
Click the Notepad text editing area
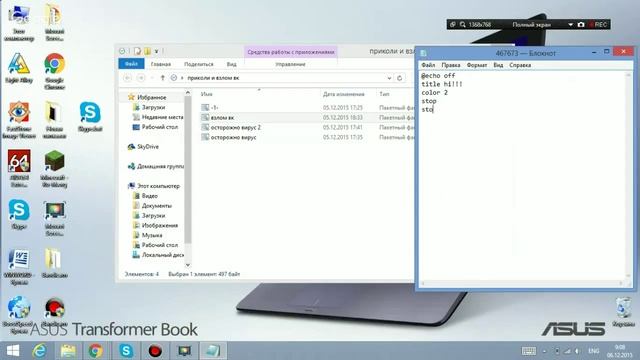click(x=523, y=176)
